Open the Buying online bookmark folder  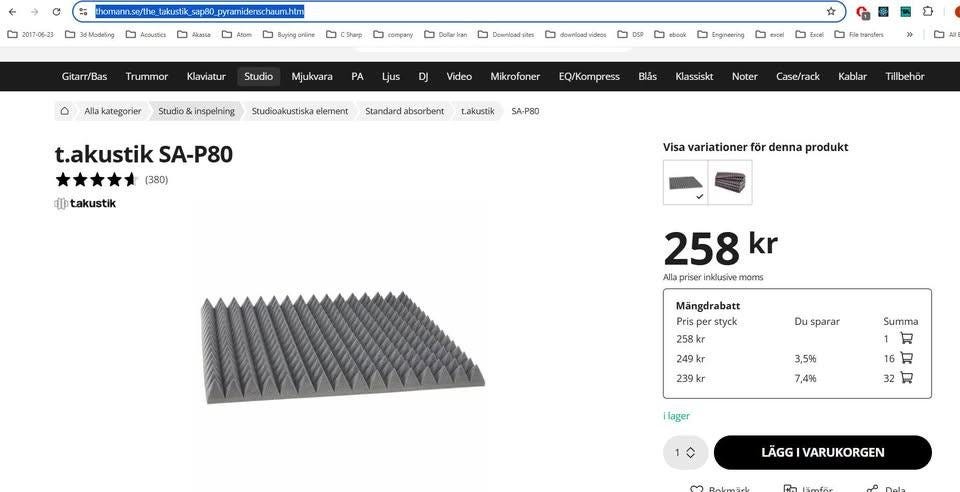289,35
